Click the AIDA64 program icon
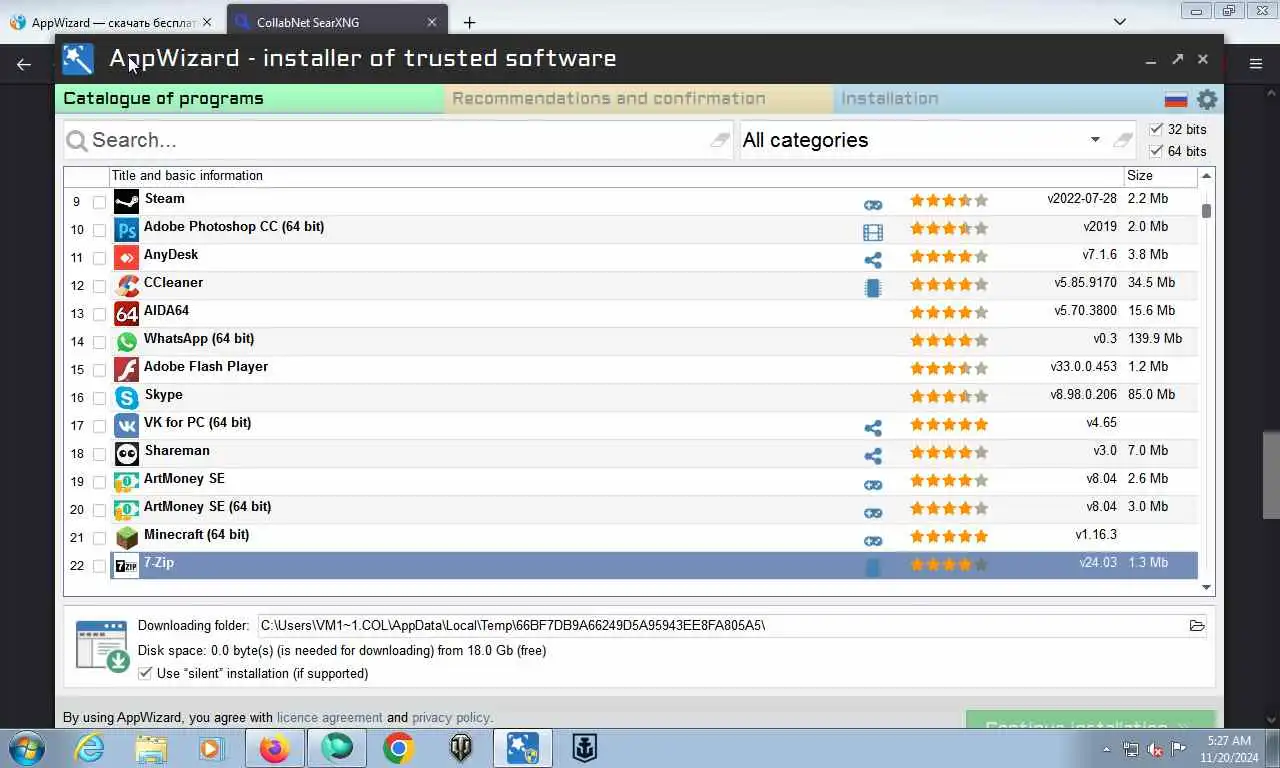Image resolution: width=1280 pixels, height=768 pixels. pos(126,314)
